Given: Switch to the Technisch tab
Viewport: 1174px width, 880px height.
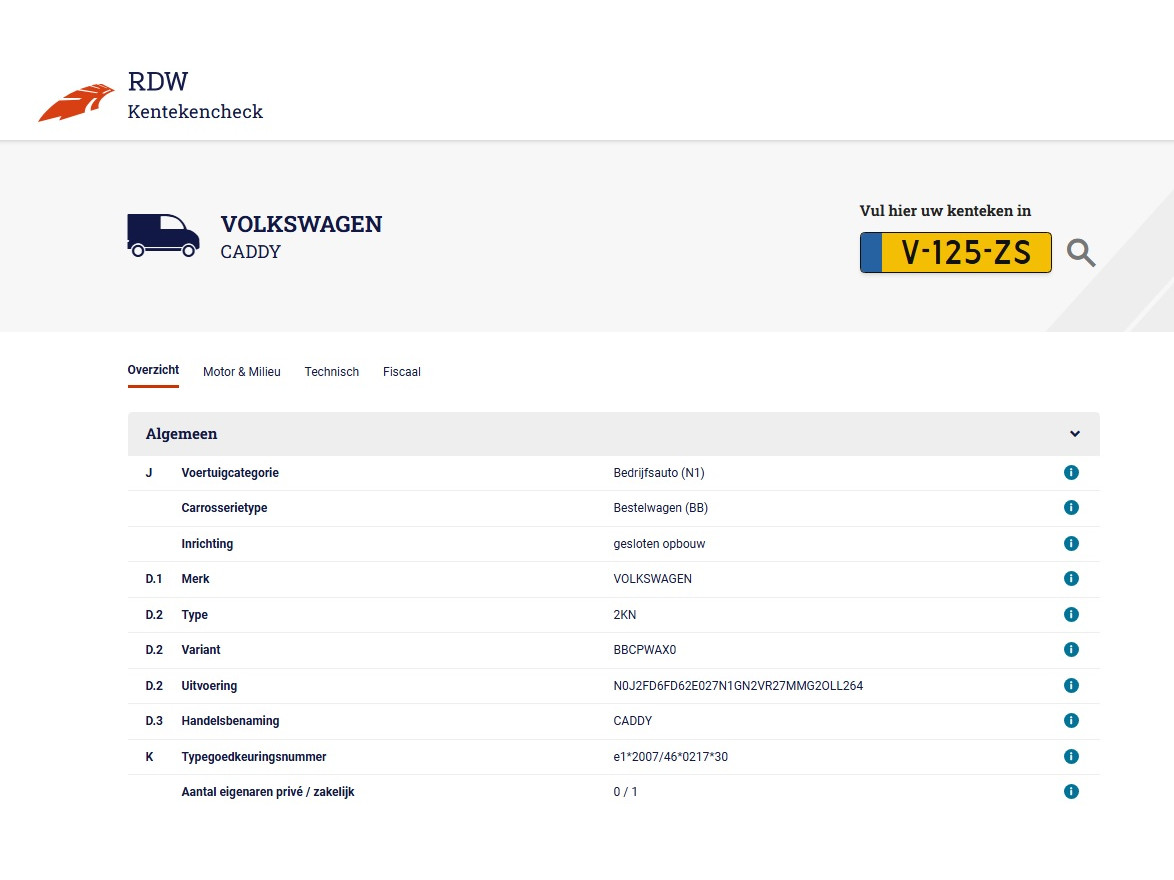Looking at the screenshot, I should coord(332,372).
